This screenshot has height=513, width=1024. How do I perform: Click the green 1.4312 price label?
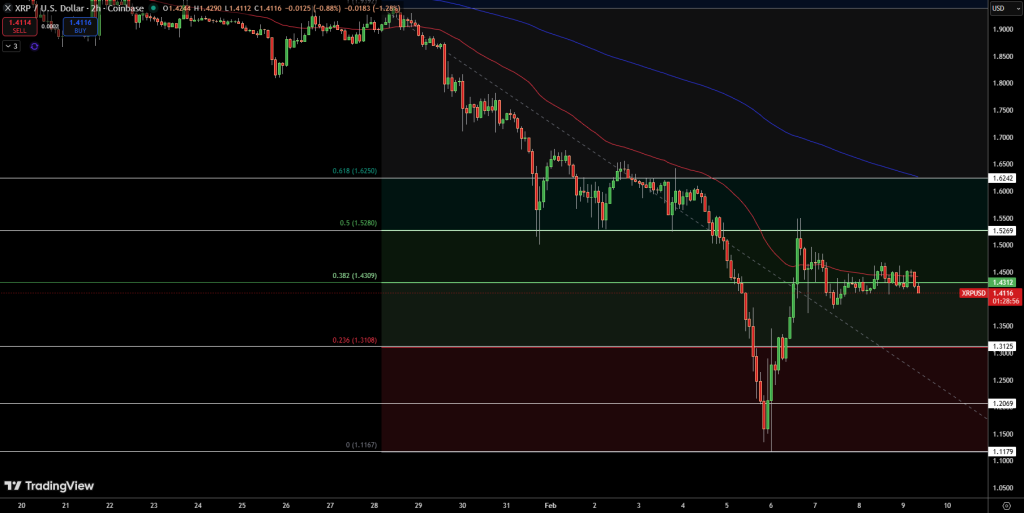(1002, 283)
